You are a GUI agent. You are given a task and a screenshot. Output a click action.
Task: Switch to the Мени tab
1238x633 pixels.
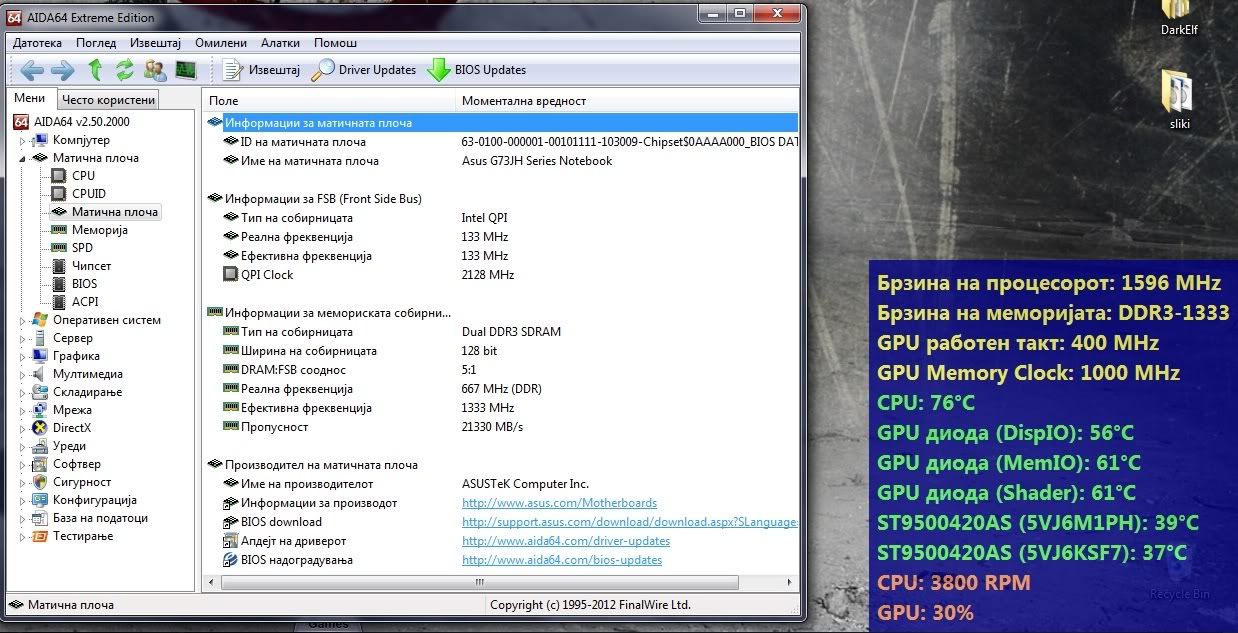point(30,98)
